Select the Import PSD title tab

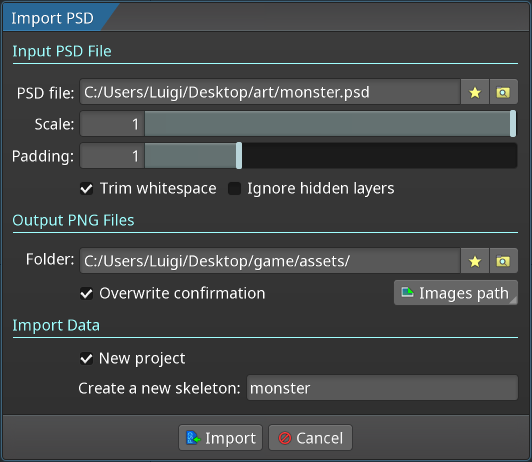[53, 18]
